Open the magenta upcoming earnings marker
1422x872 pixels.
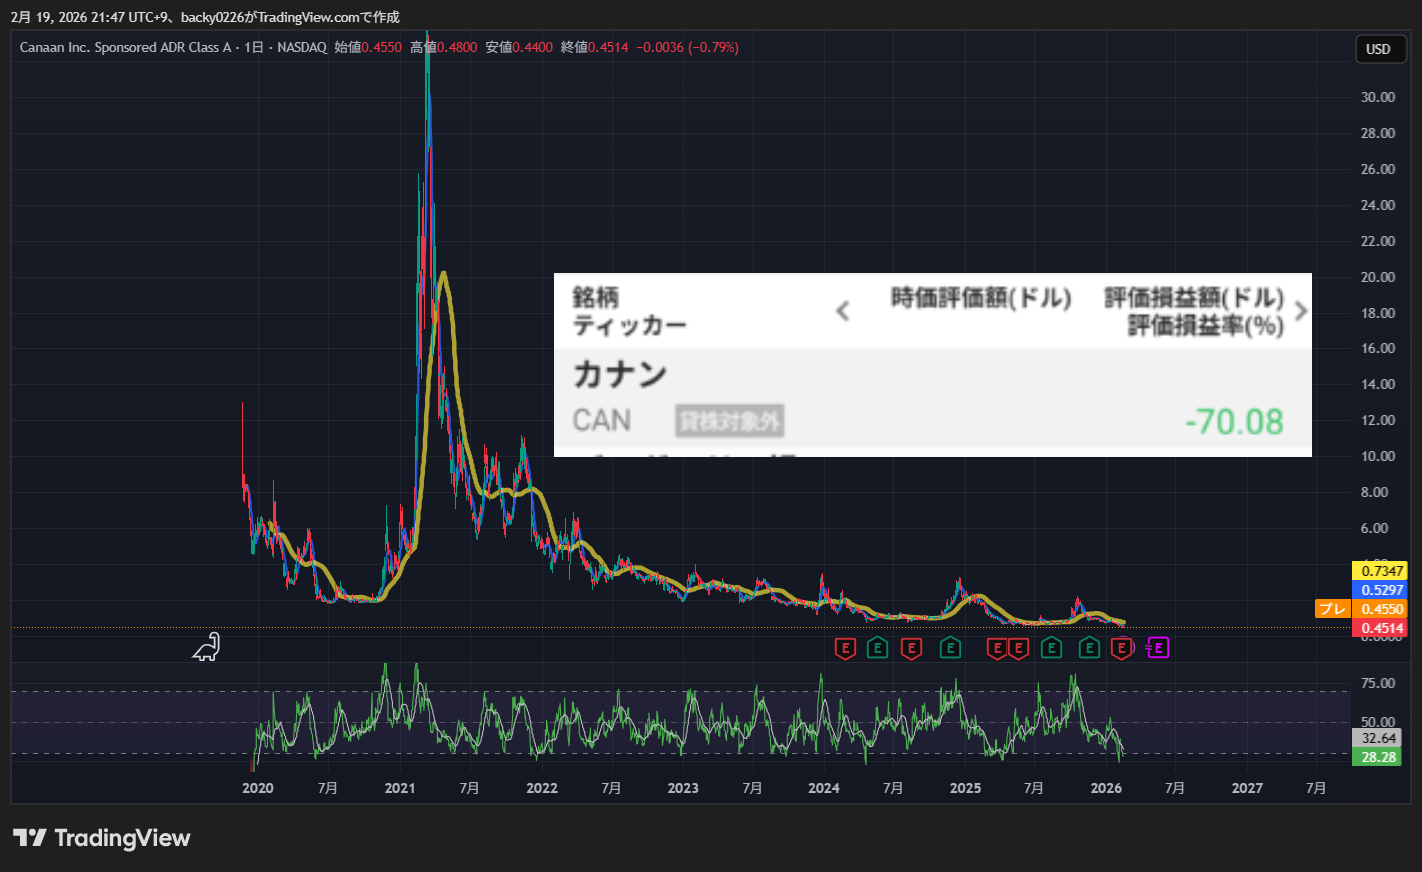(x=1157, y=648)
